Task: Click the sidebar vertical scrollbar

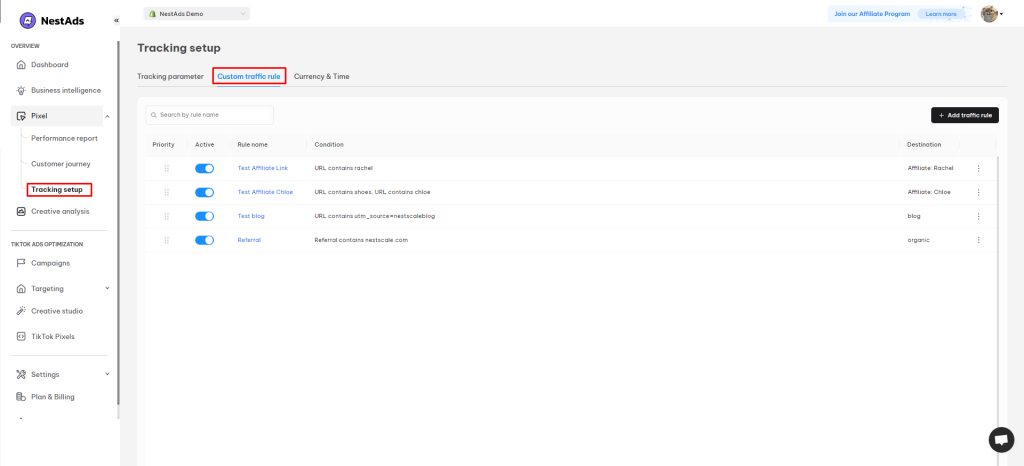Action: pyautogui.click(x=118, y=222)
